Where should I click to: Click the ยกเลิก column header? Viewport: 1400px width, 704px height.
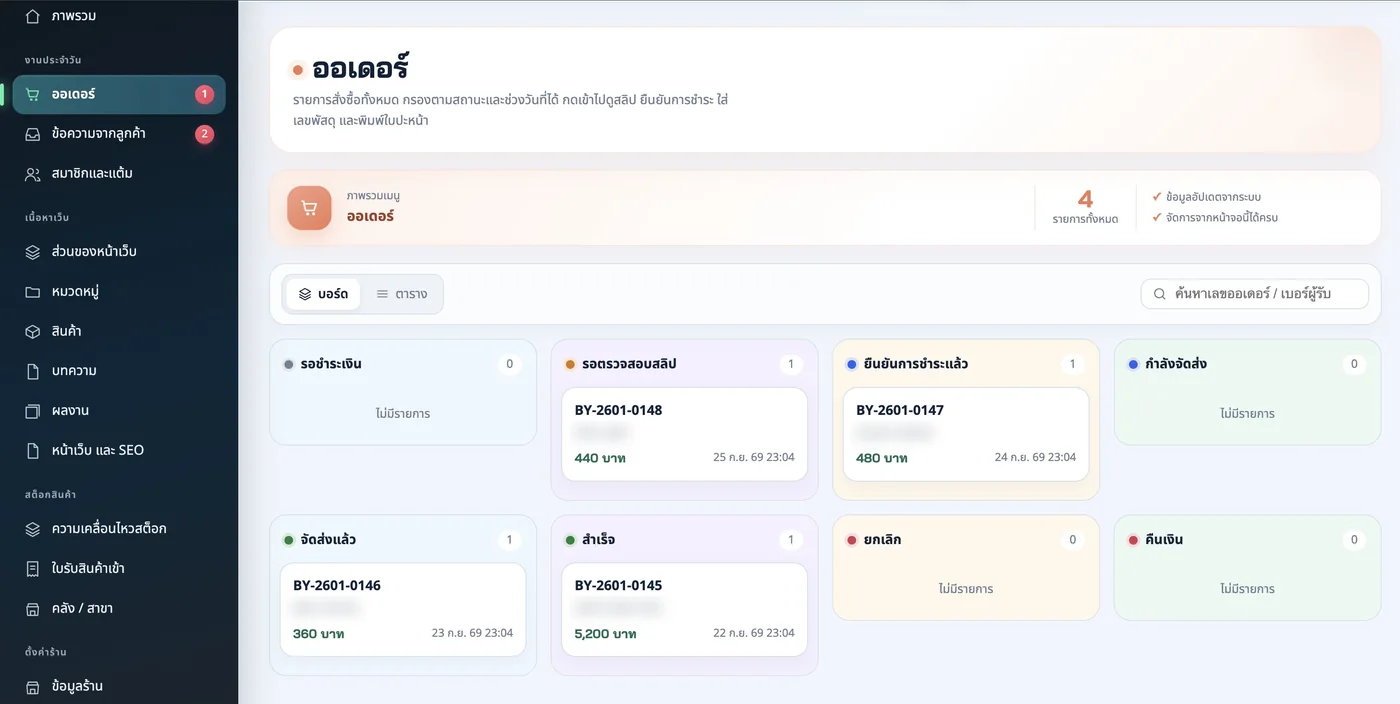point(966,540)
